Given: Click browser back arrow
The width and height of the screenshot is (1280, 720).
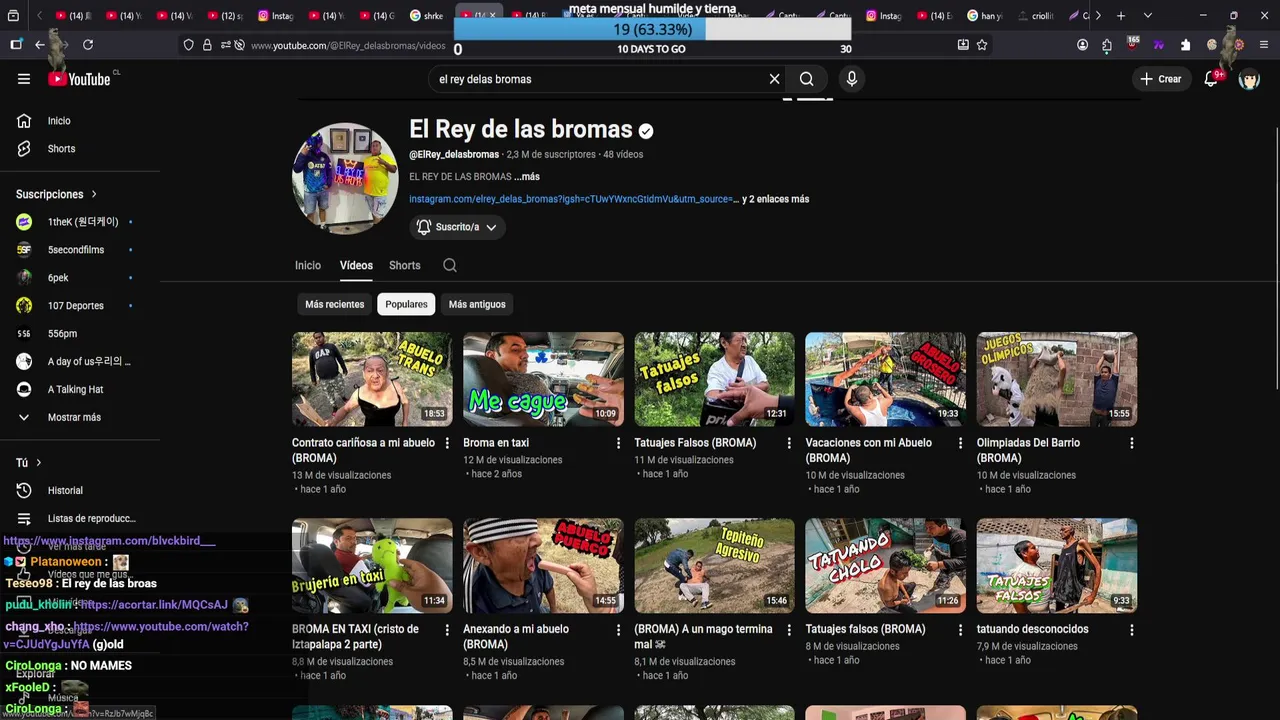Looking at the screenshot, I should click(40, 45).
